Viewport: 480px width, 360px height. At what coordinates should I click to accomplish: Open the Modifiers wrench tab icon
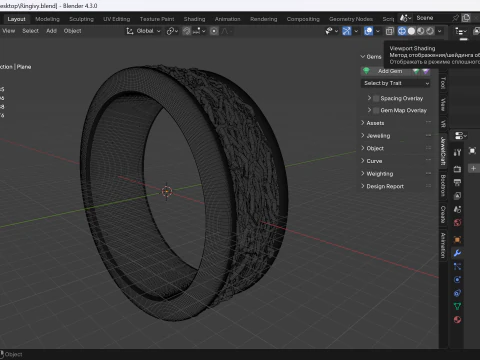coord(457,253)
